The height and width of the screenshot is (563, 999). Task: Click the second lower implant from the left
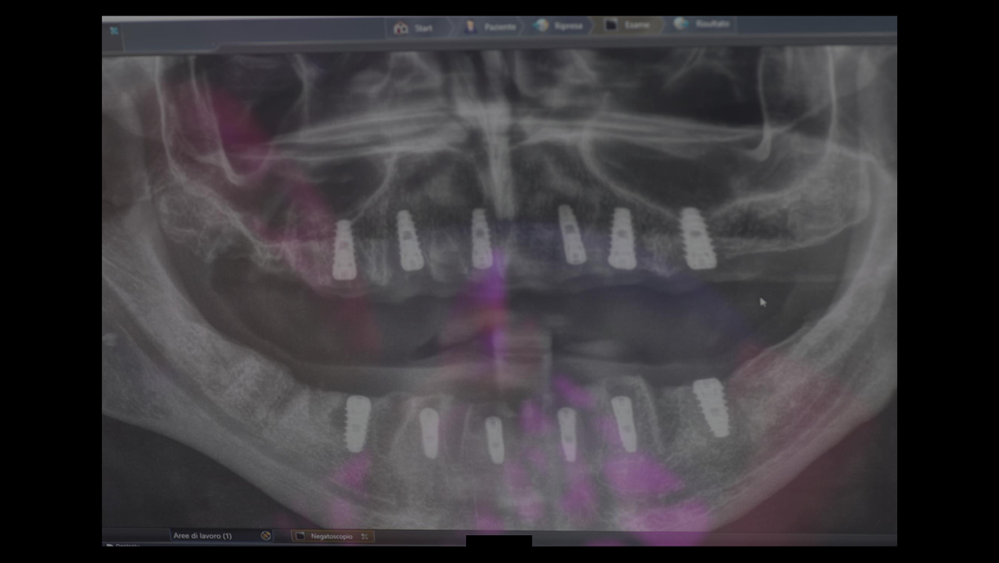tap(430, 433)
